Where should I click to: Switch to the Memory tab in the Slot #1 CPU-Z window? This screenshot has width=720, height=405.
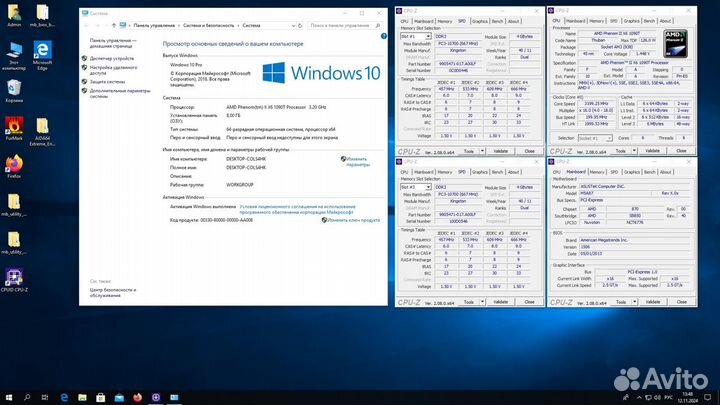tap(444, 22)
